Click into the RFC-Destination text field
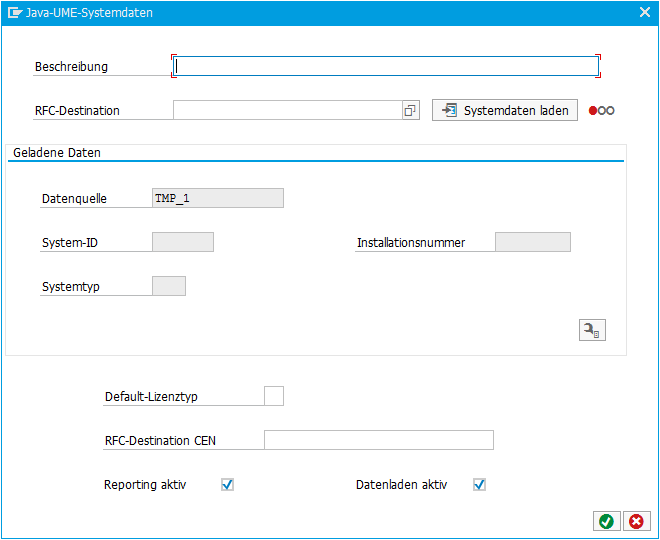This screenshot has width=660, height=540. (x=288, y=110)
